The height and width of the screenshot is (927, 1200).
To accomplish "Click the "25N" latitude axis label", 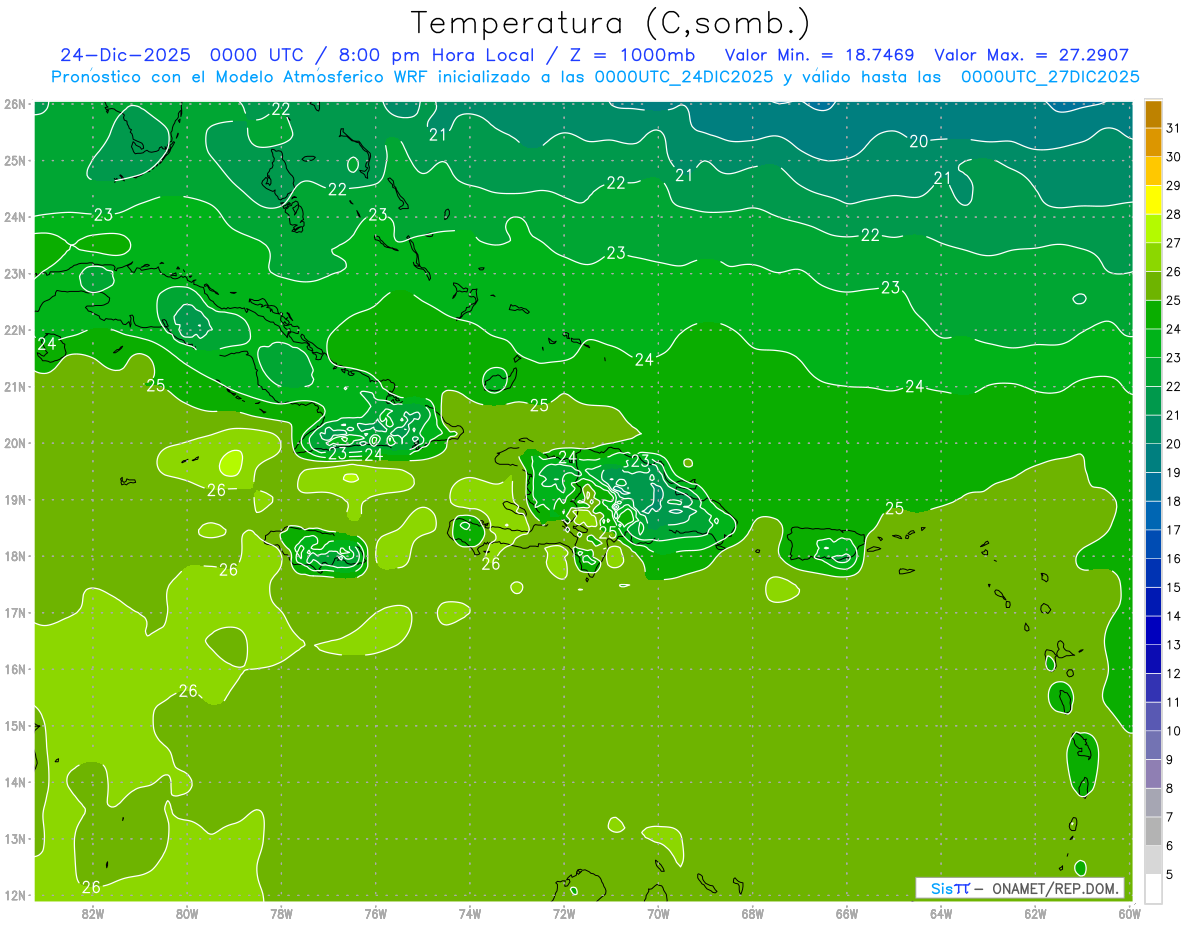I will coord(14,160).
